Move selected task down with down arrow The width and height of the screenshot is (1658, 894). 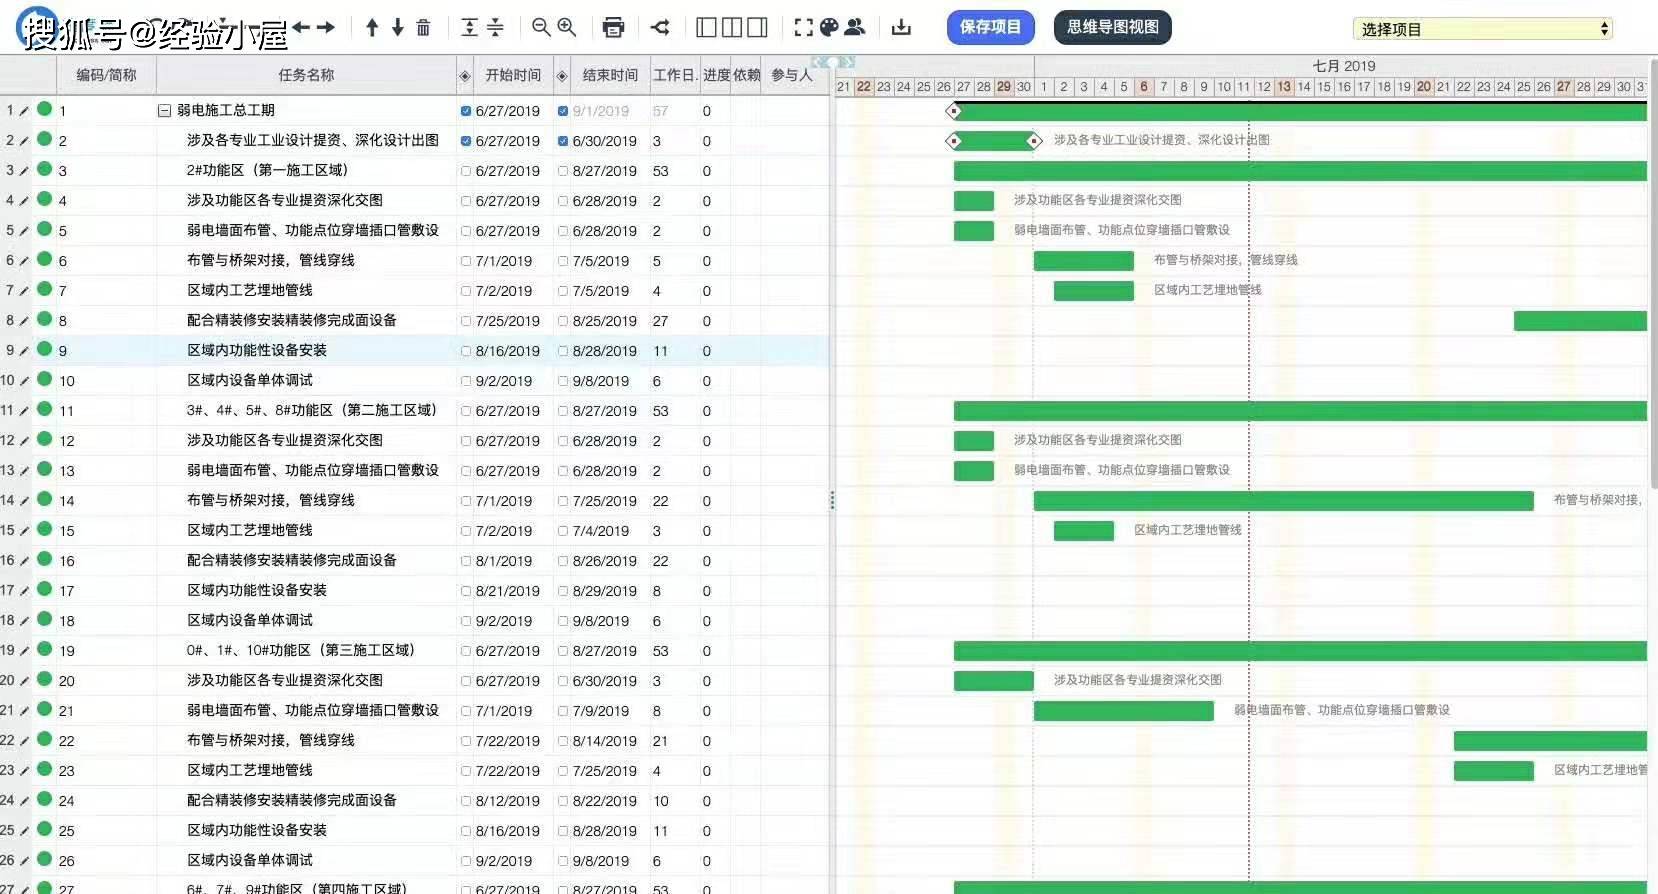pyautogui.click(x=398, y=28)
